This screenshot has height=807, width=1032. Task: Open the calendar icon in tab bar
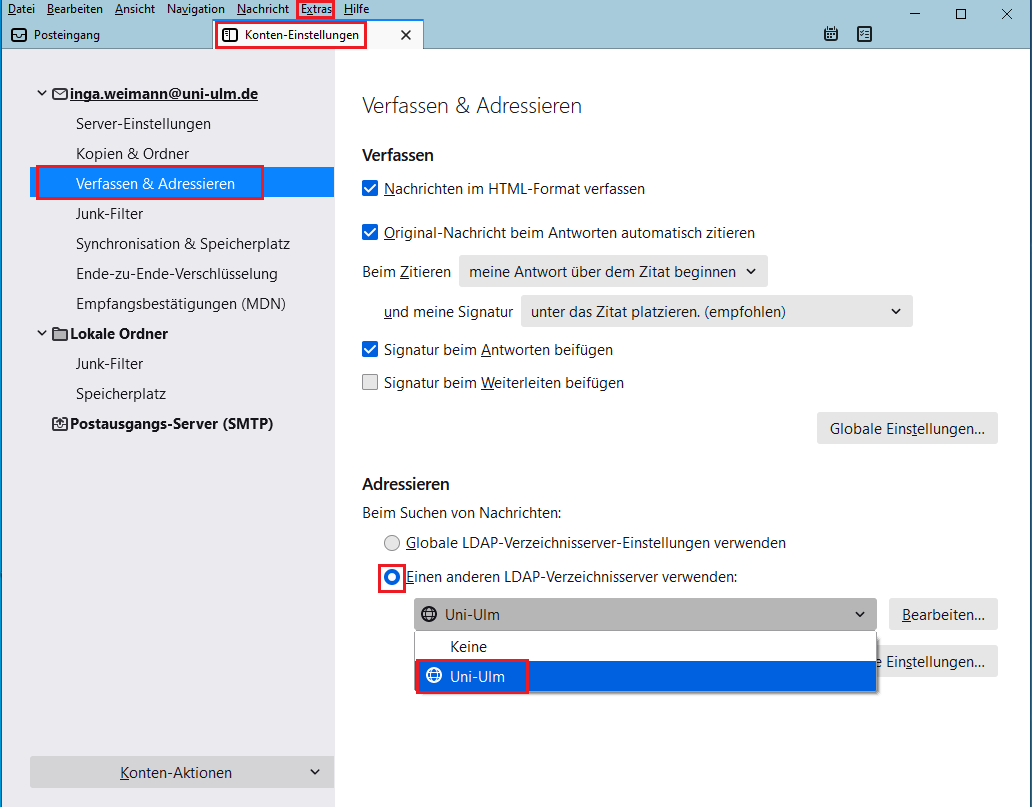tap(831, 34)
